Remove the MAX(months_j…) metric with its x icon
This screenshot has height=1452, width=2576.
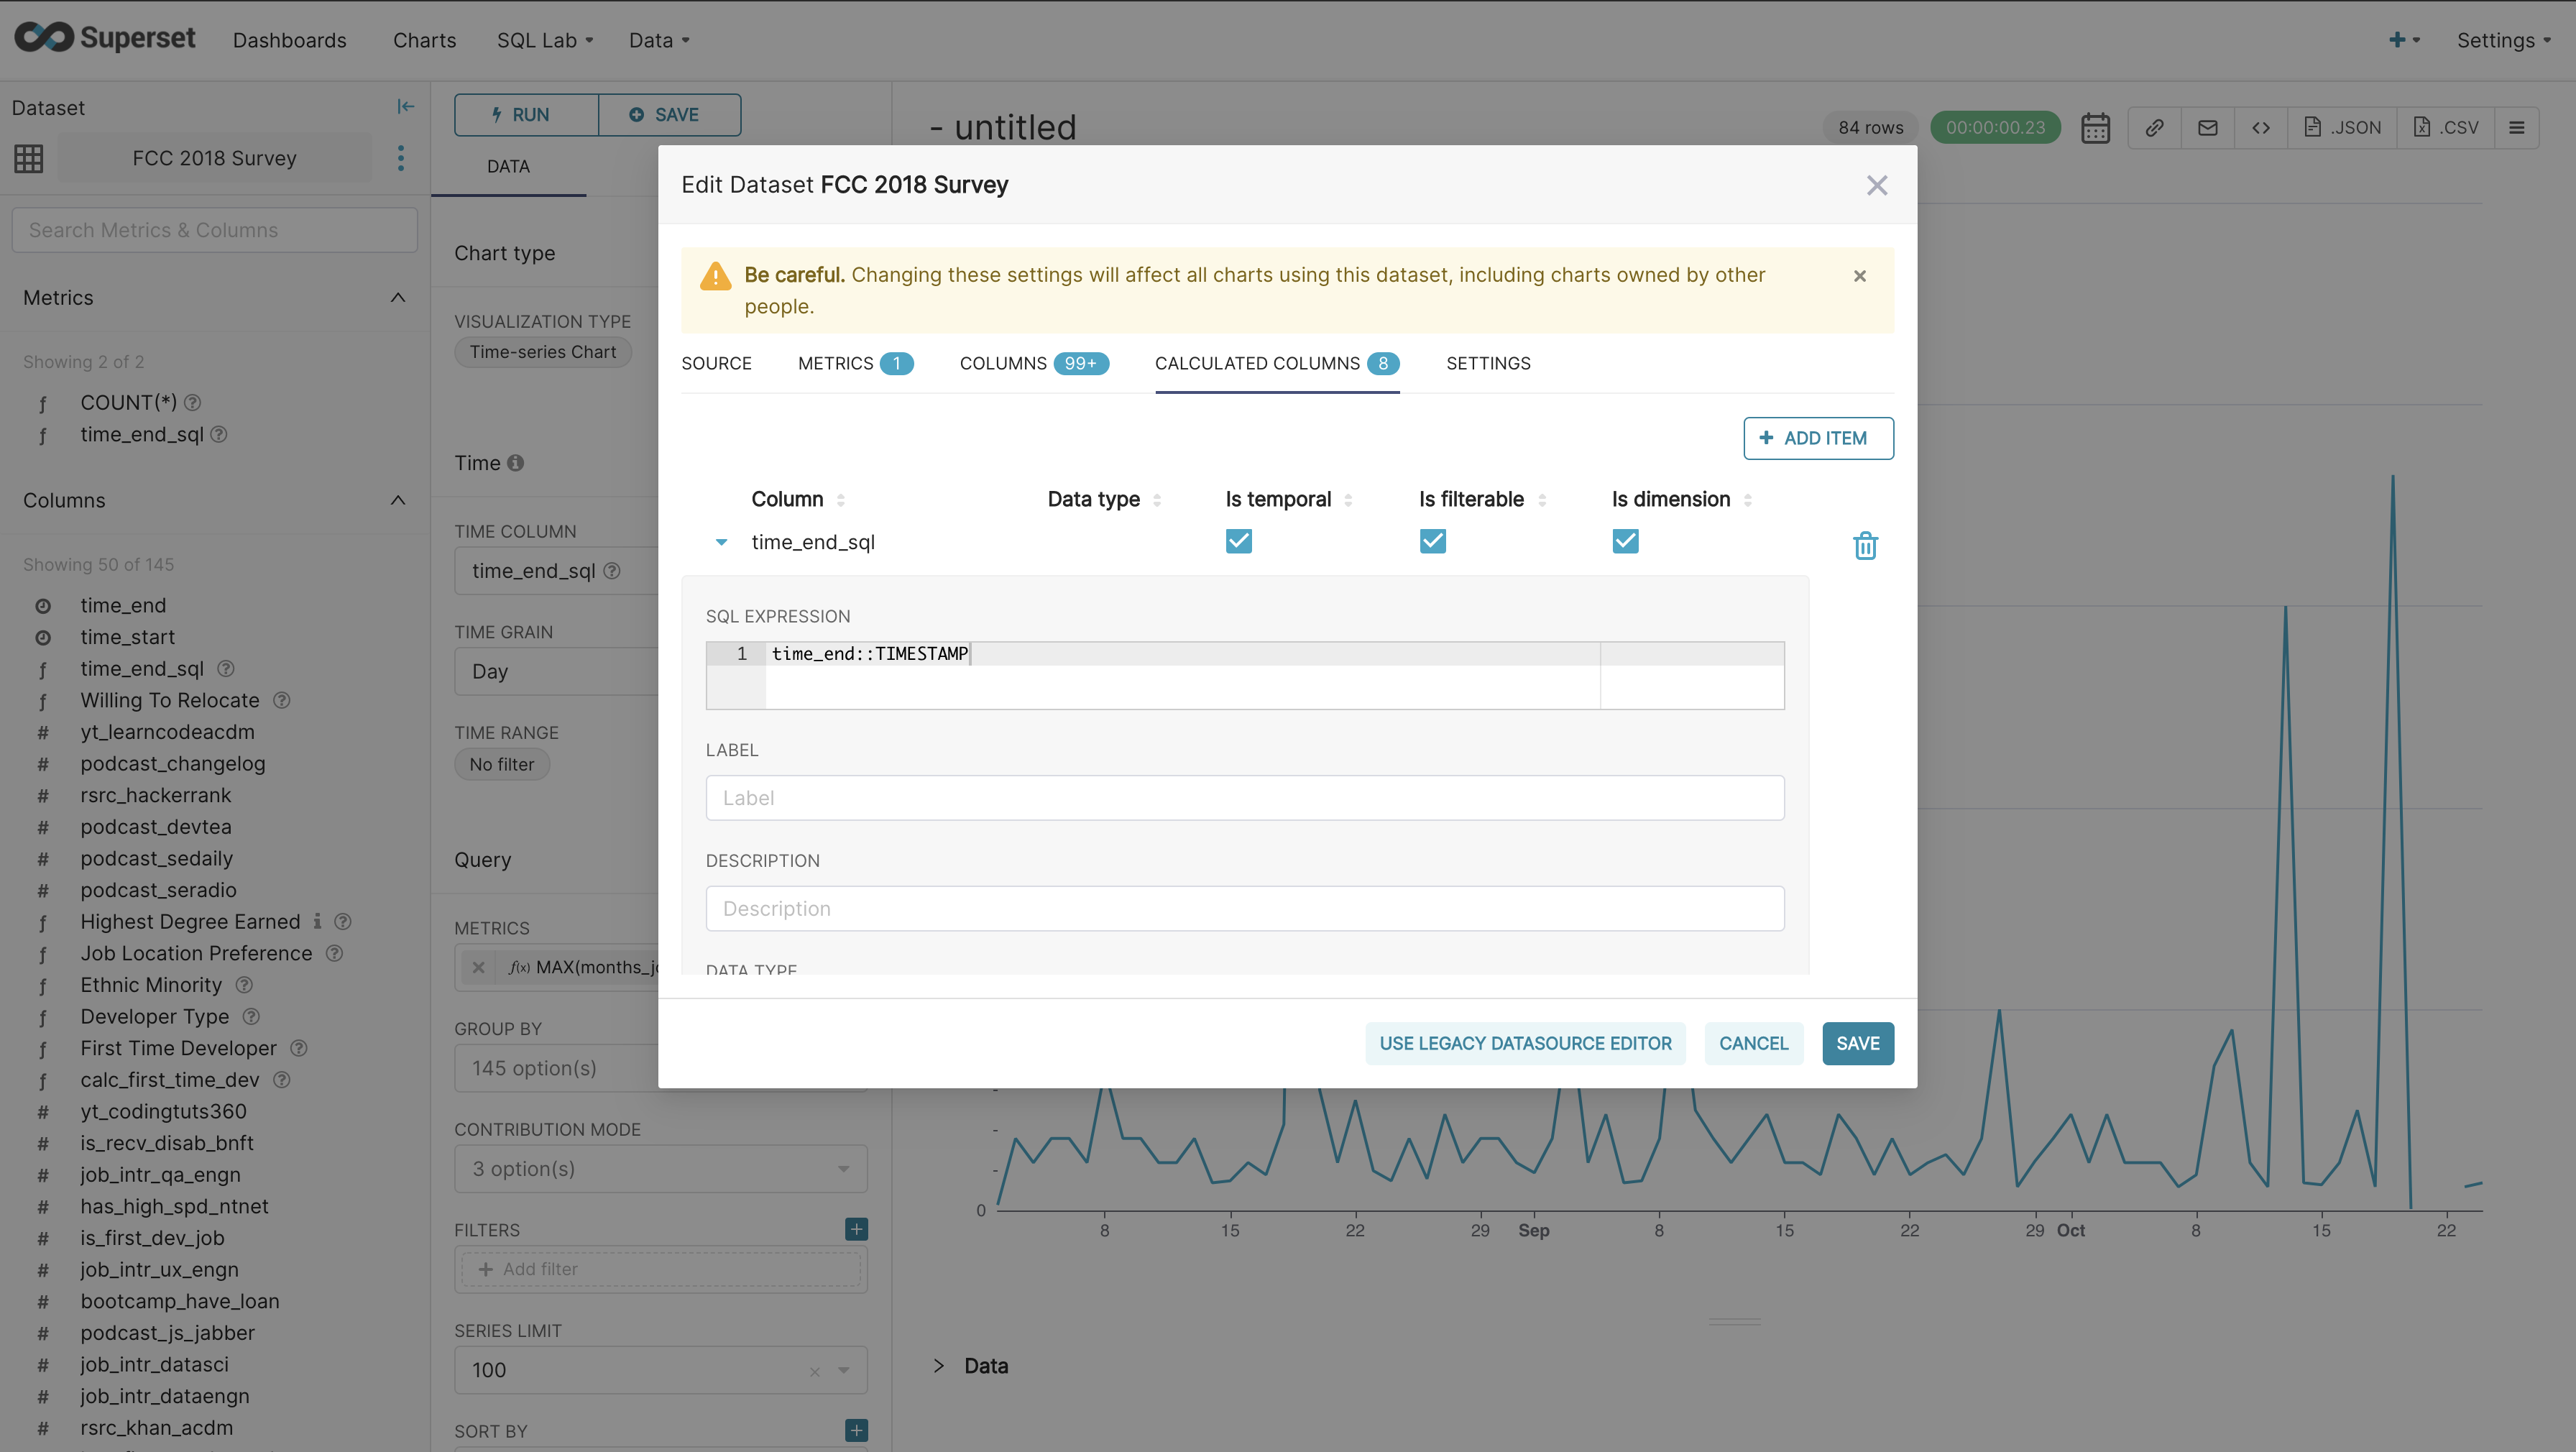click(x=479, y=967)
